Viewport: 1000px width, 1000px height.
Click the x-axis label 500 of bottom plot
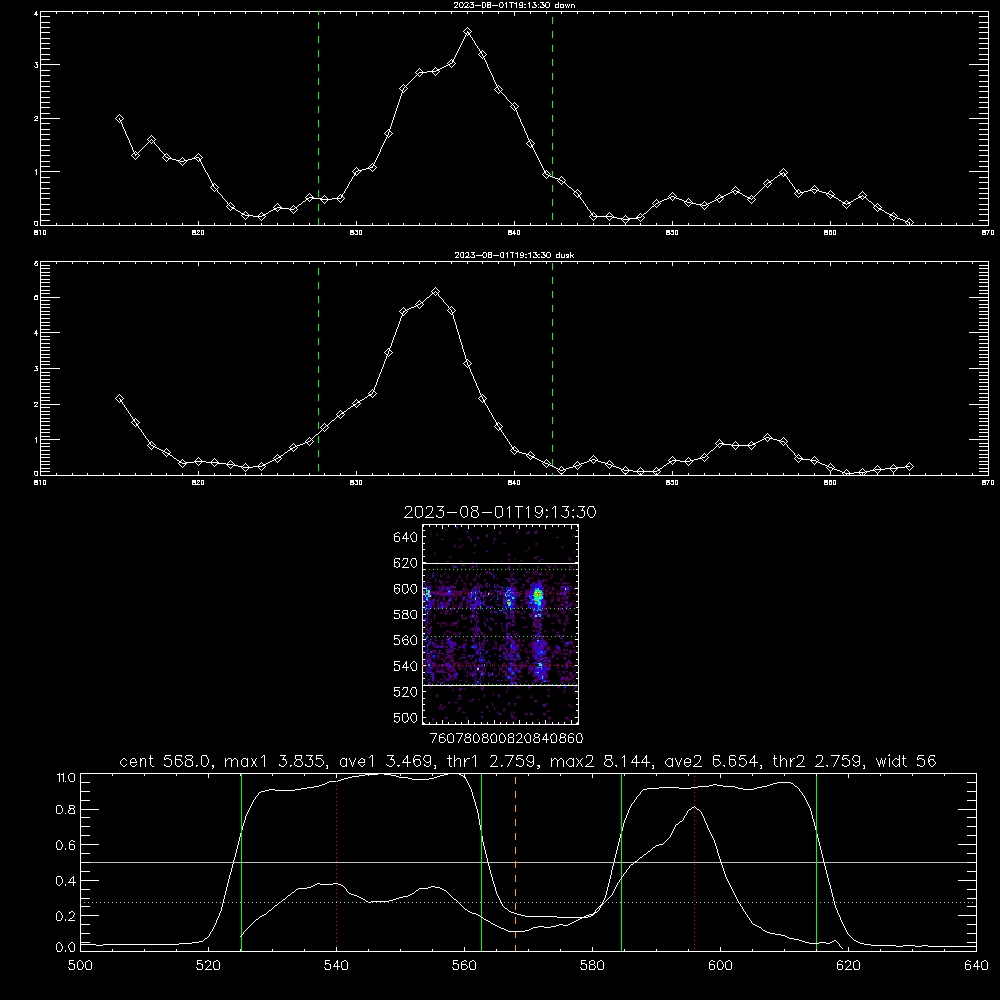(80, 966)
